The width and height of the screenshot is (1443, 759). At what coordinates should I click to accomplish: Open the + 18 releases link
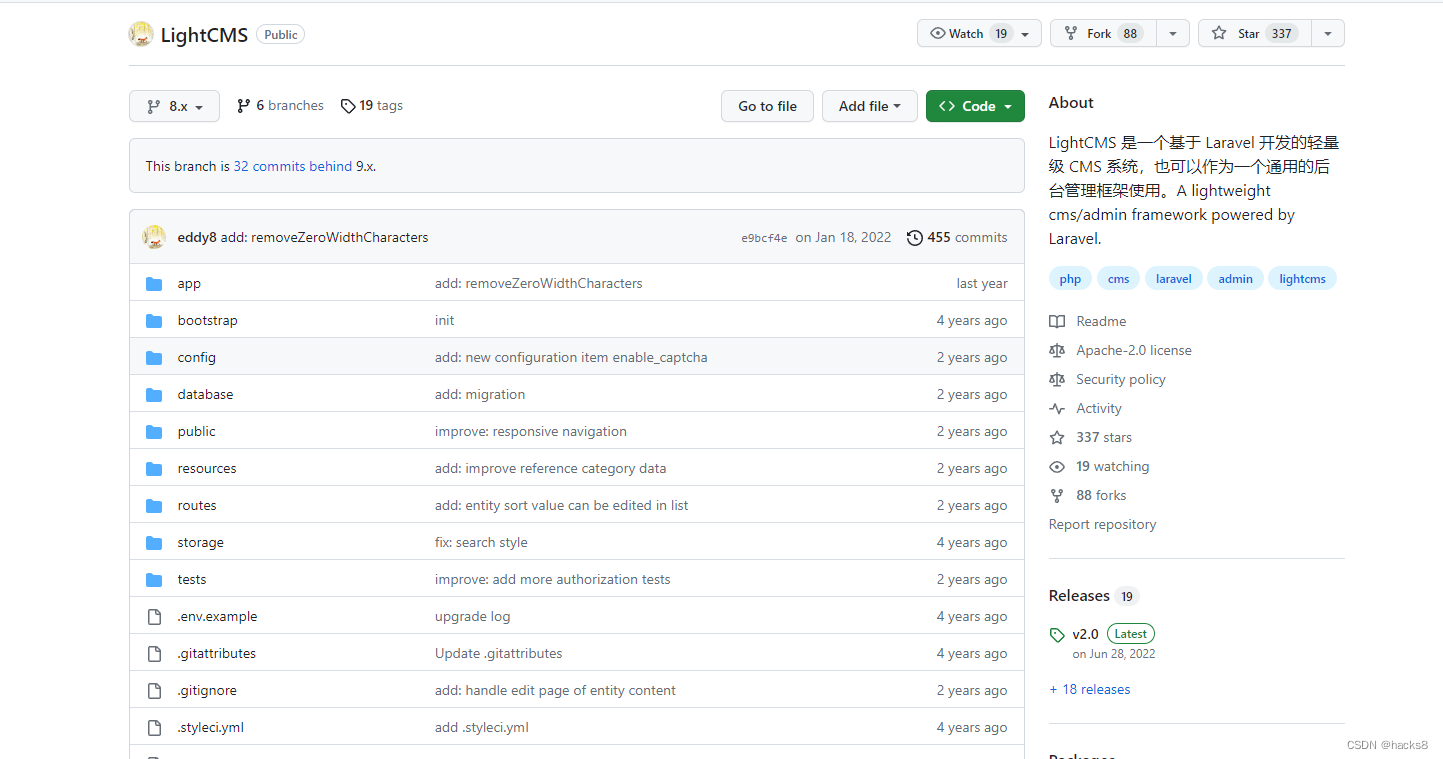click(1090, 689)
